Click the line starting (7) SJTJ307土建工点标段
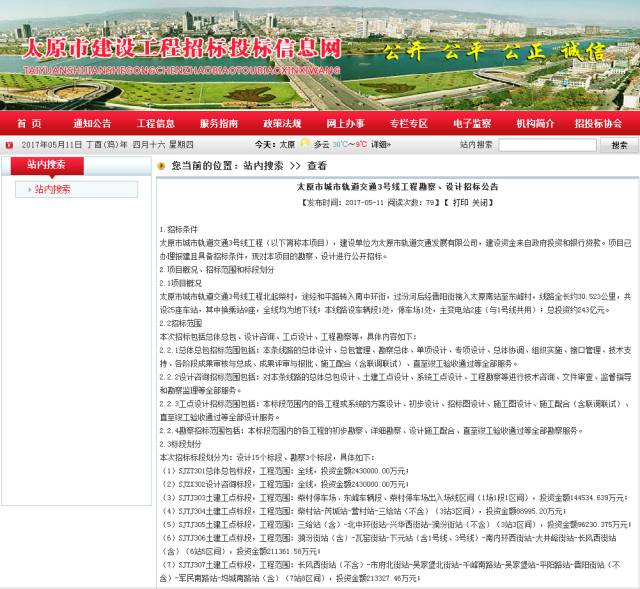Image resolution: width=640 pixels, height=589 pixels. [x=391, y=571]
